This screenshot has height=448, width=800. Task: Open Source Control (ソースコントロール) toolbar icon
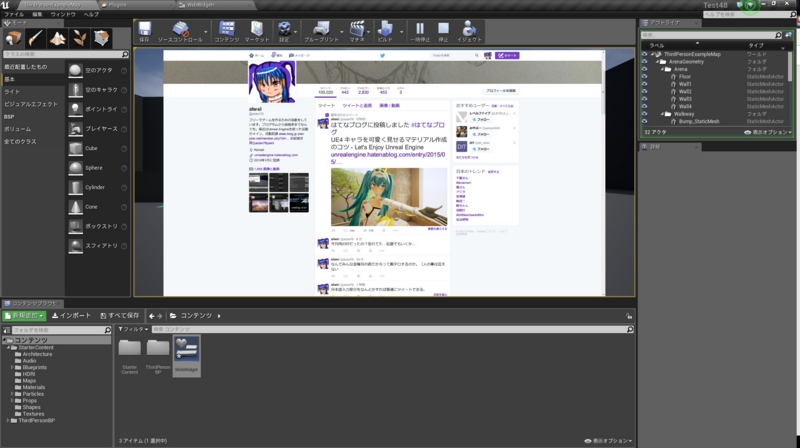pyautogui.click(x=180, y=32)
